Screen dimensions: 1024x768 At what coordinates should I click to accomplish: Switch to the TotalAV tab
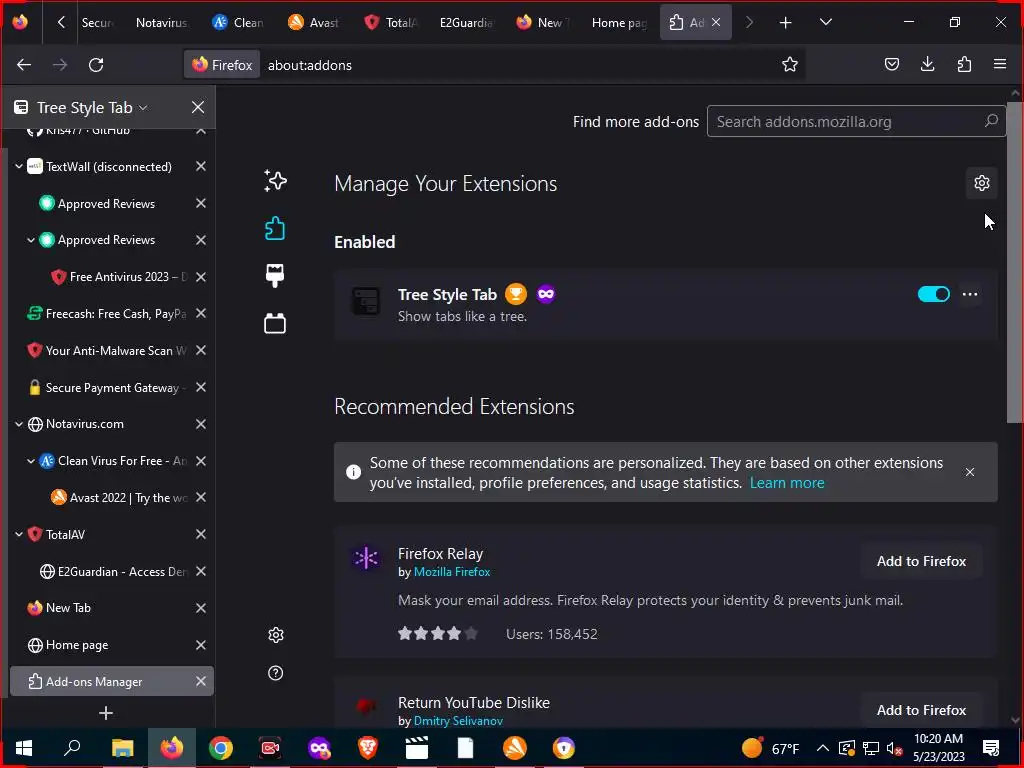[391, 23]
